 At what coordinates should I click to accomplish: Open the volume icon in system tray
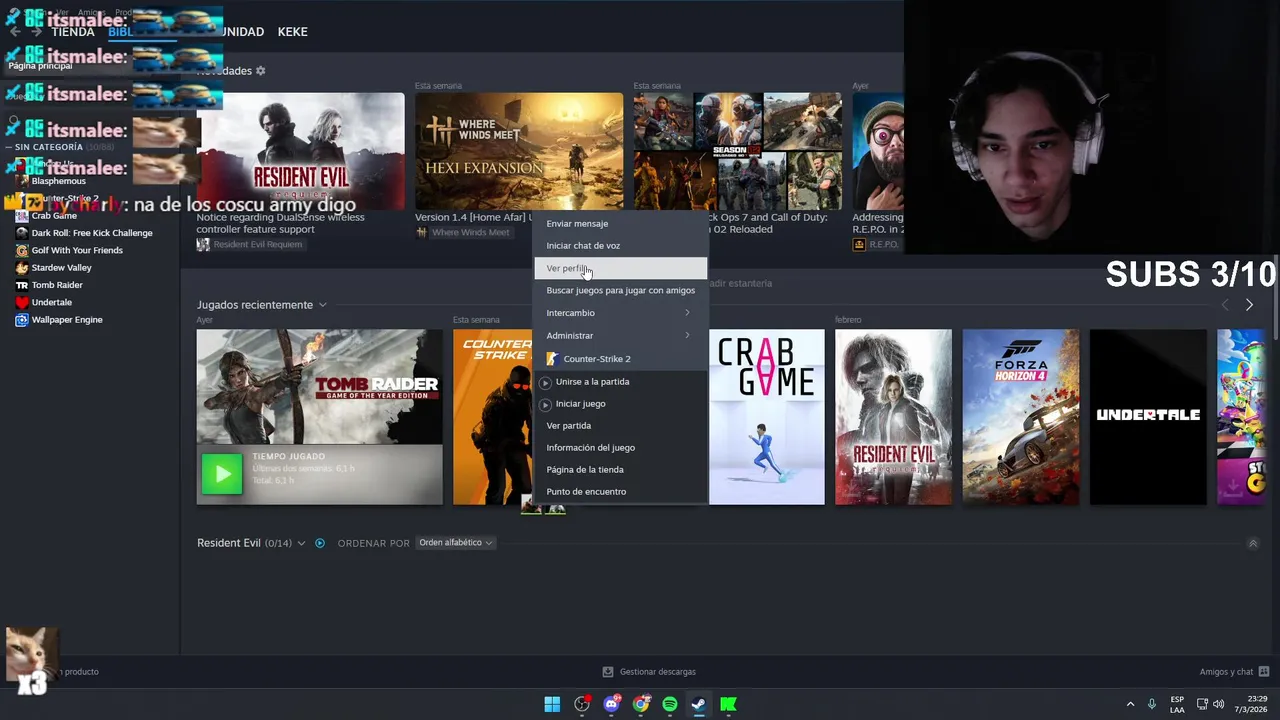(1219, 704)
